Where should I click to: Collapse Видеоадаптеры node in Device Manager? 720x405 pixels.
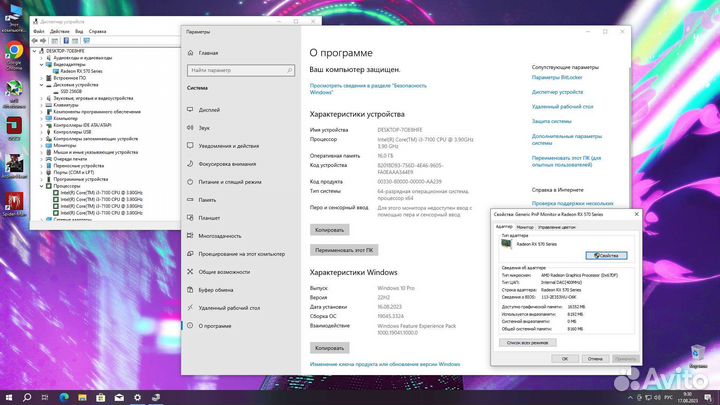pos(41,65)
